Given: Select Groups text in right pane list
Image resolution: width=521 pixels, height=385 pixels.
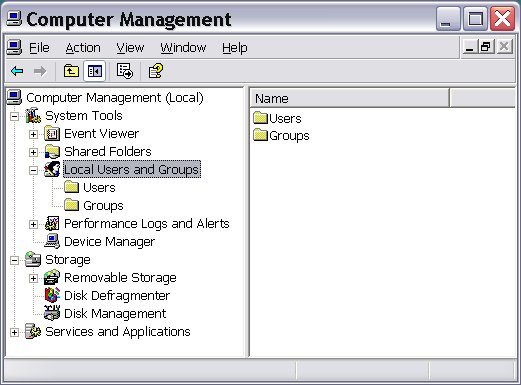Looking at the screenshot, I should point(289,136).
